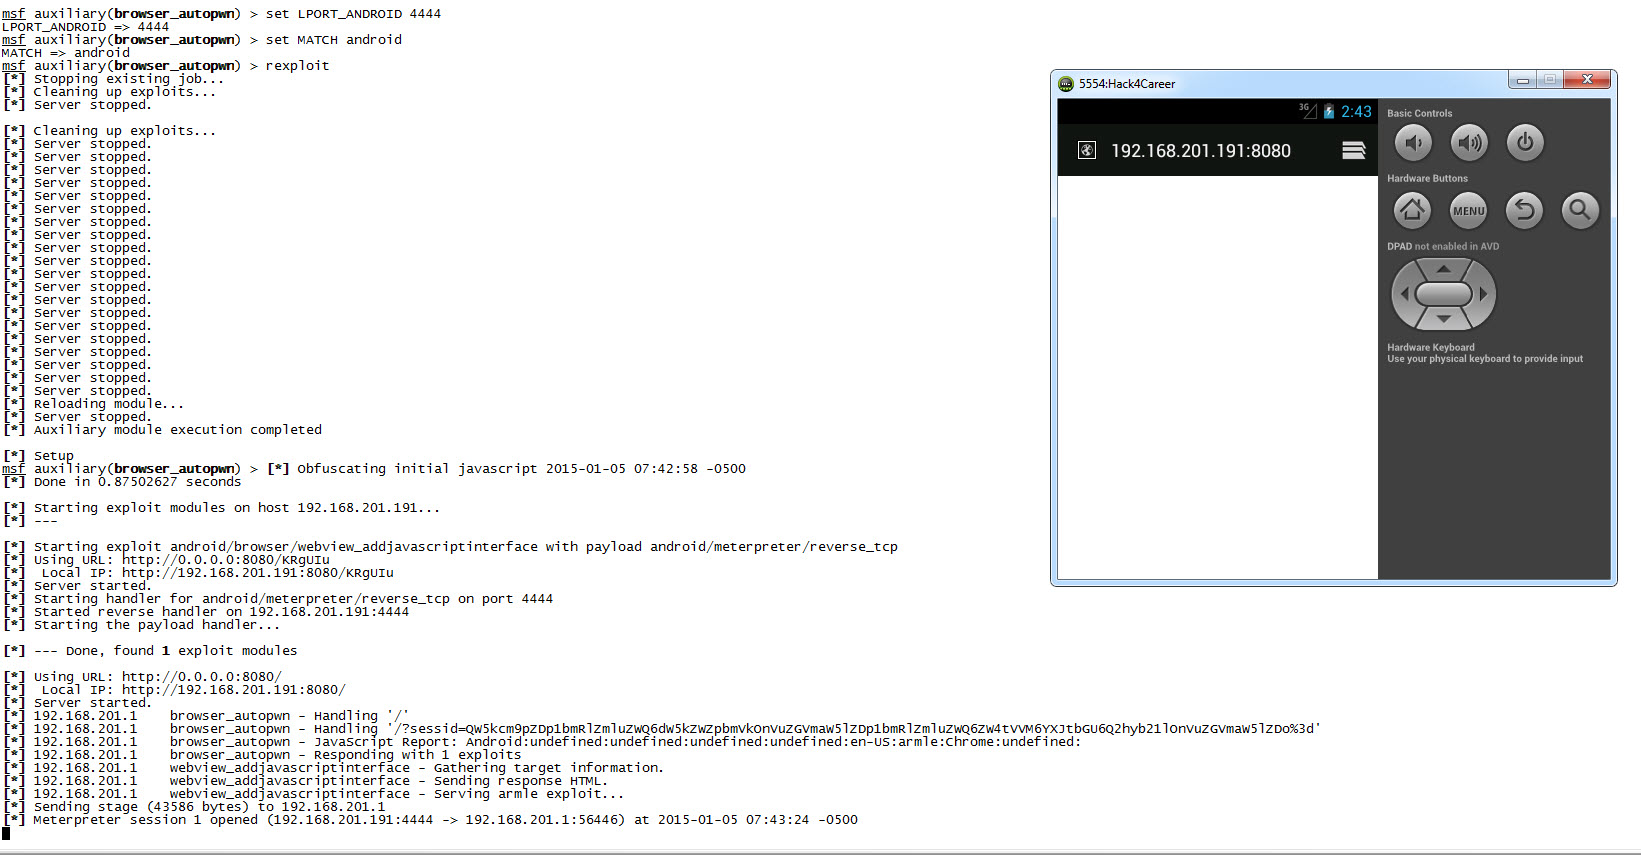Image resolution: width=1641 pixels, height=855 pixels.
Task: Click the emulator window's Android icon in title bar
Action: (1066, 84)
